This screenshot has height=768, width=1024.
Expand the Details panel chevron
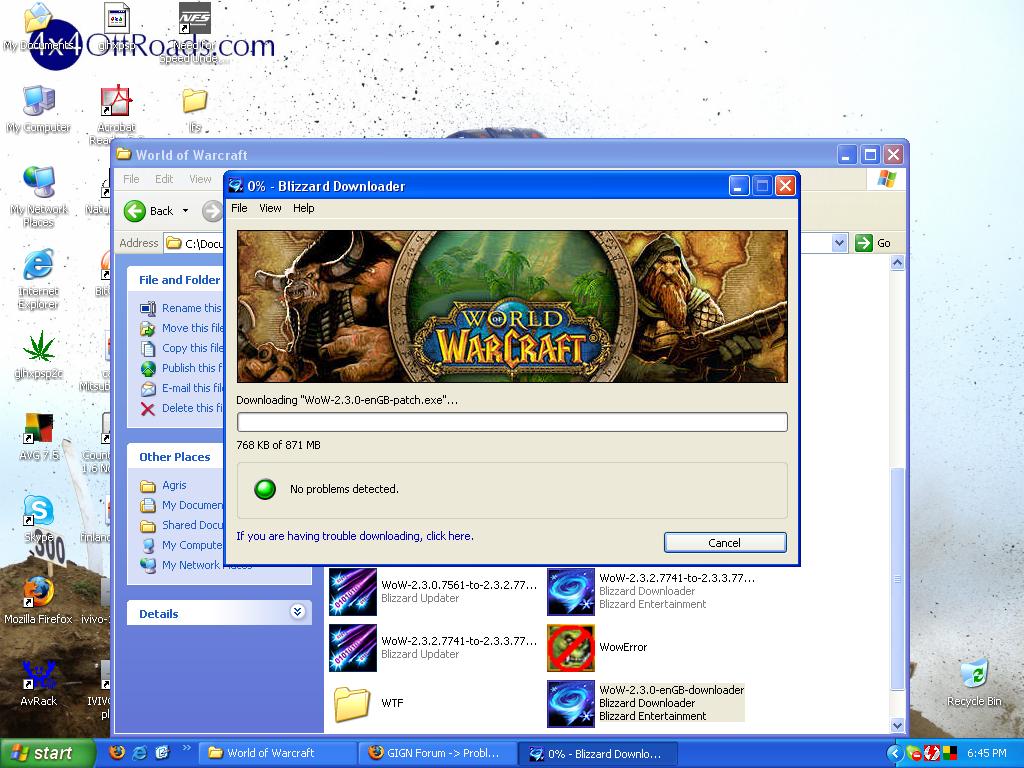click(x=297, y=613)
